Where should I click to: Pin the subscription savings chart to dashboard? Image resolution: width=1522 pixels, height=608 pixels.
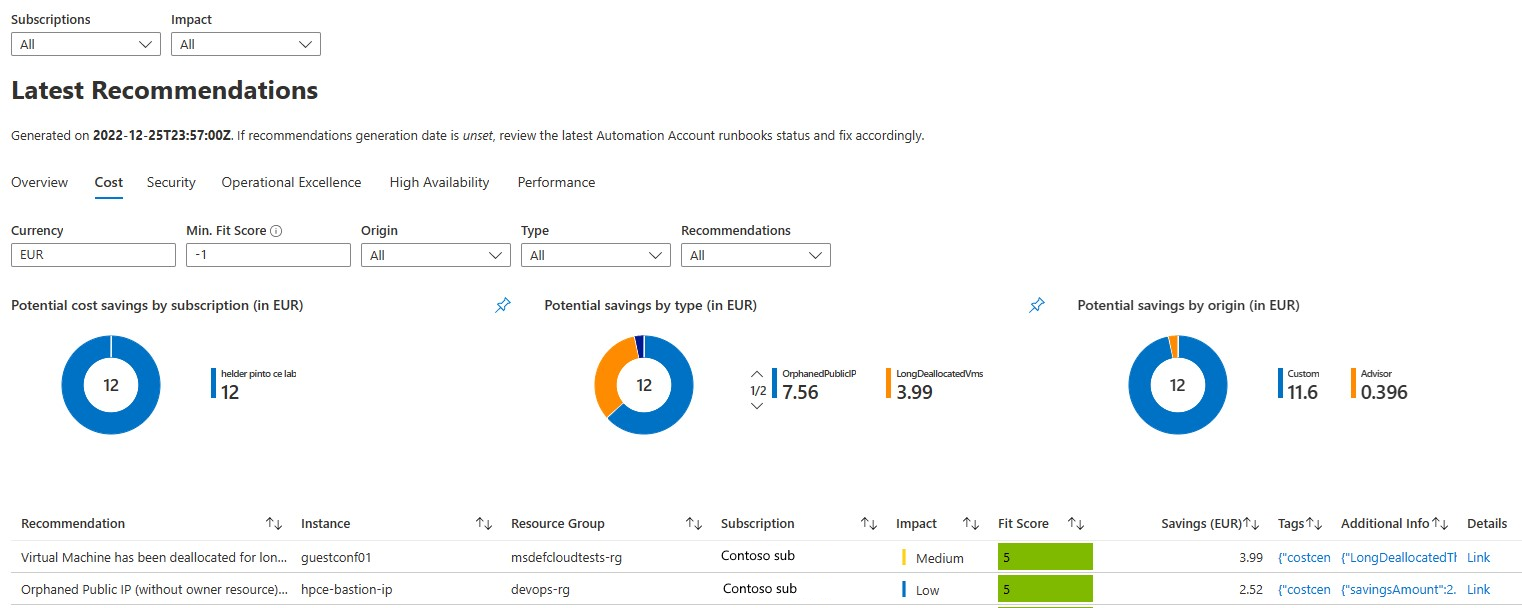point(503,305)
